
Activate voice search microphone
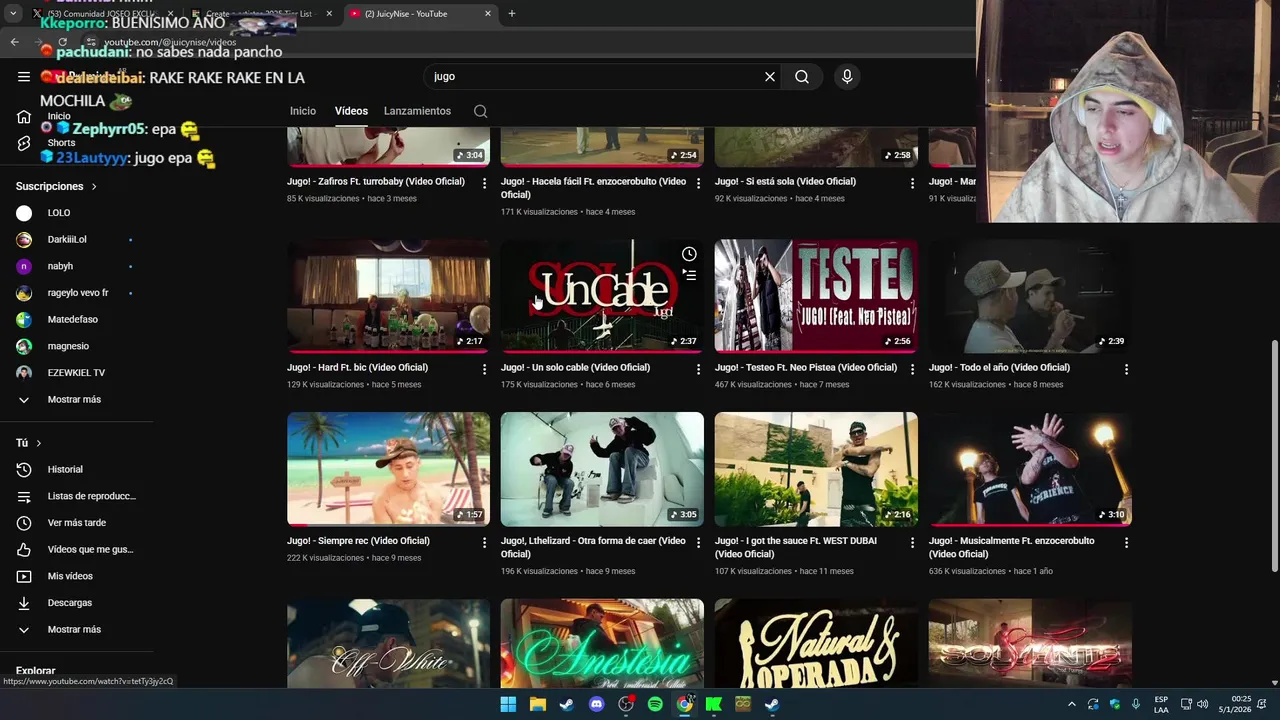[847, 77]
